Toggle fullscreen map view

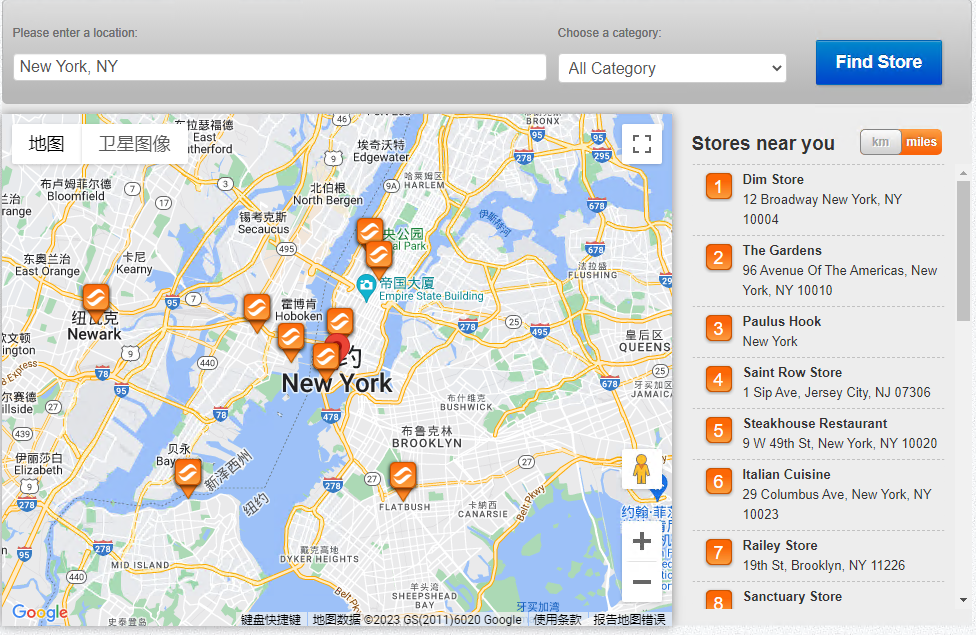642,144
